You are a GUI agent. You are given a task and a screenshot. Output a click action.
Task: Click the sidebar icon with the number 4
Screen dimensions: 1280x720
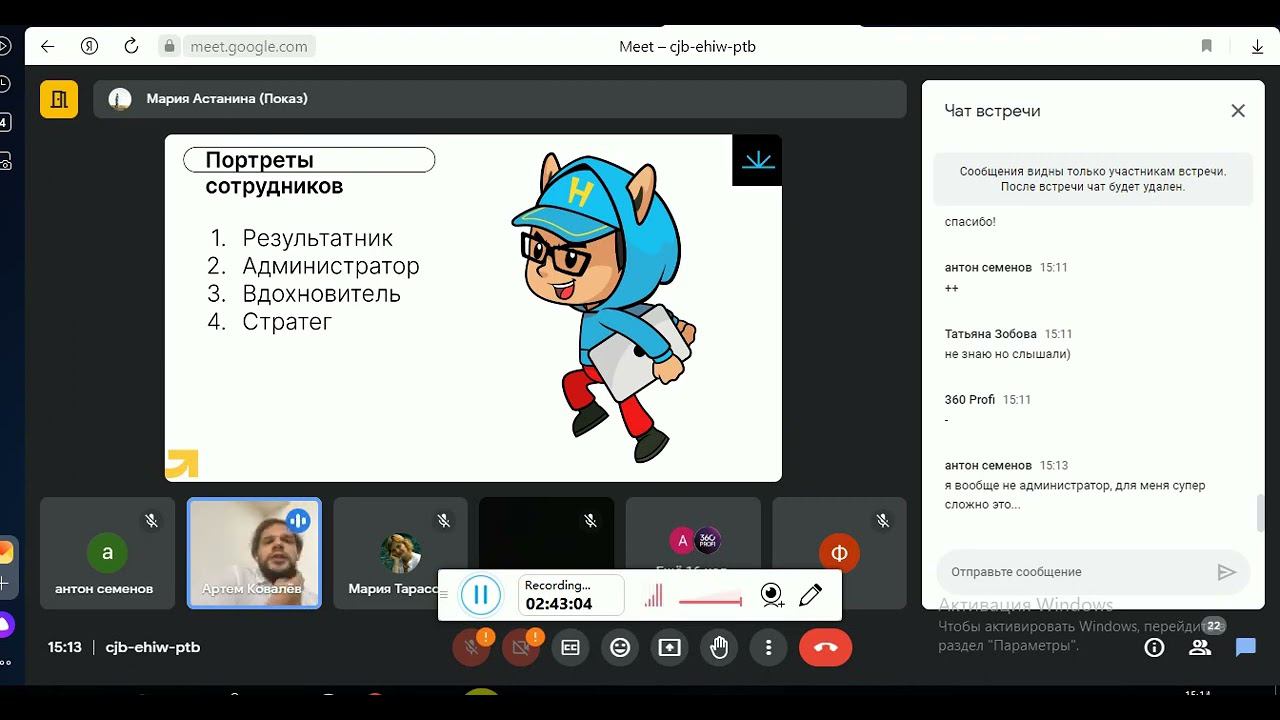click(4, 122)
